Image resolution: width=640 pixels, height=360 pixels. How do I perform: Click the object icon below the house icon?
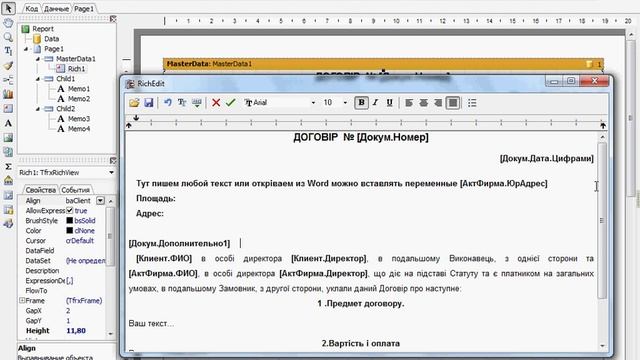coord(8,195)
